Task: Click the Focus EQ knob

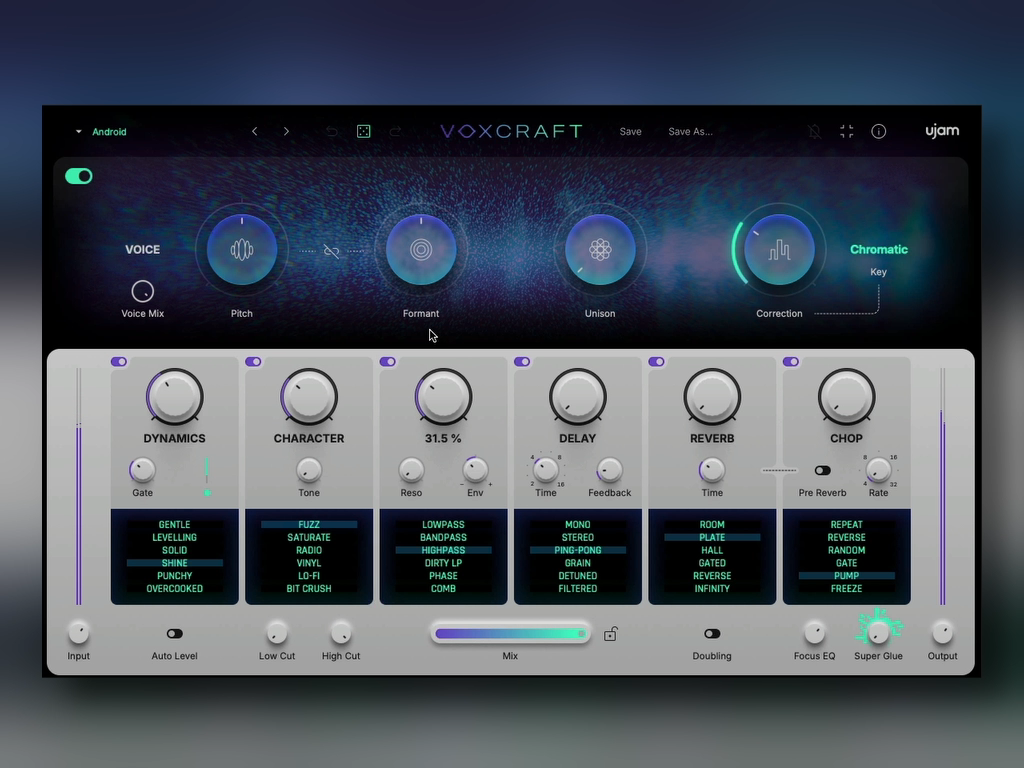Action: (x=814, y=632)
